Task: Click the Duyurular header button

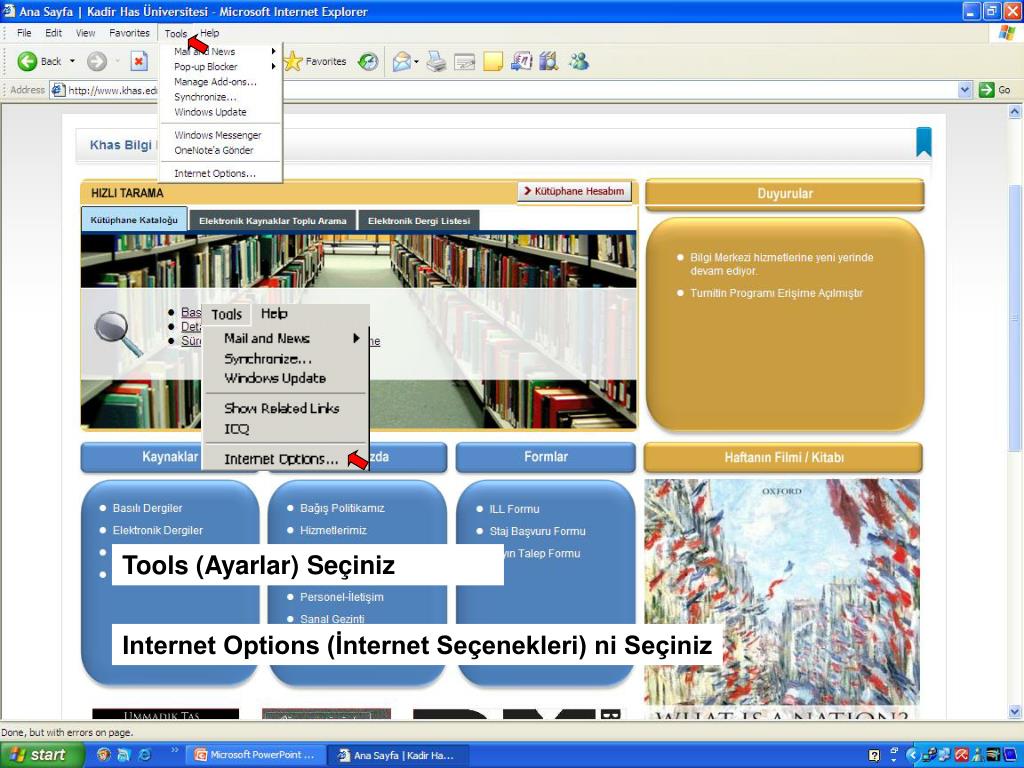Action: (x=784, y=194)
